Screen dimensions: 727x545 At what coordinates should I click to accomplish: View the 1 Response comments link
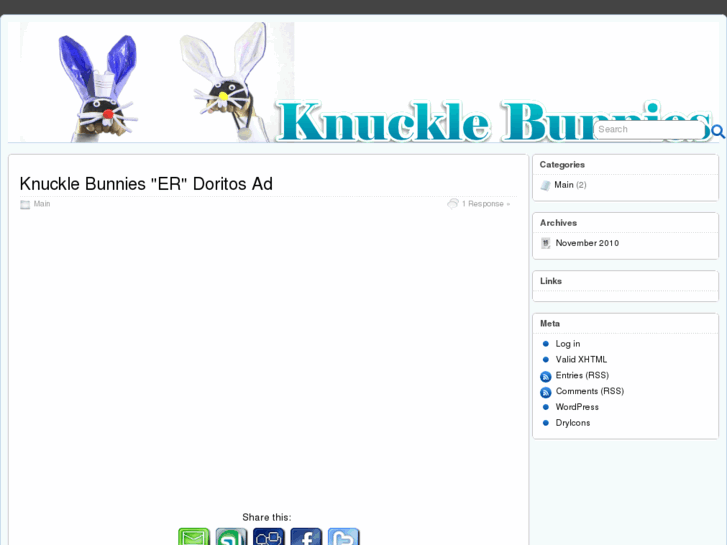tap(485, 204)
